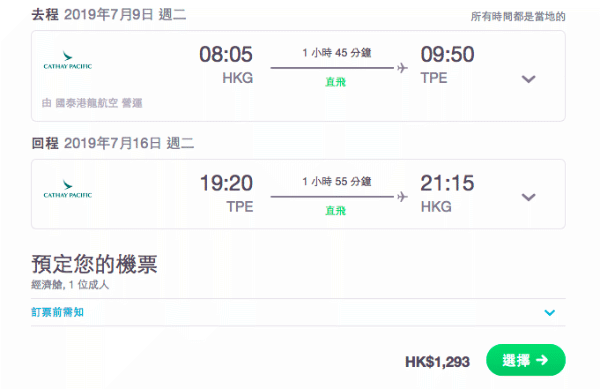Expand return flight details chevron
This screenshot has width=600, height=389.
(x=528, y=197)
